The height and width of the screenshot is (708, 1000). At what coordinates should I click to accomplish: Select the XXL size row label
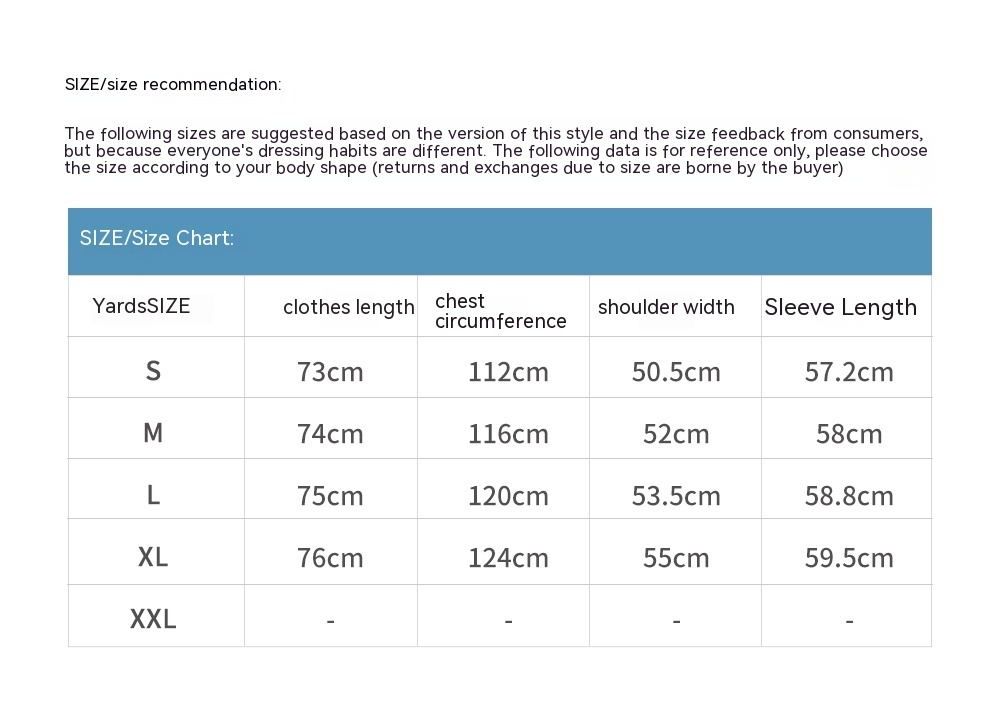click(153, 619)
